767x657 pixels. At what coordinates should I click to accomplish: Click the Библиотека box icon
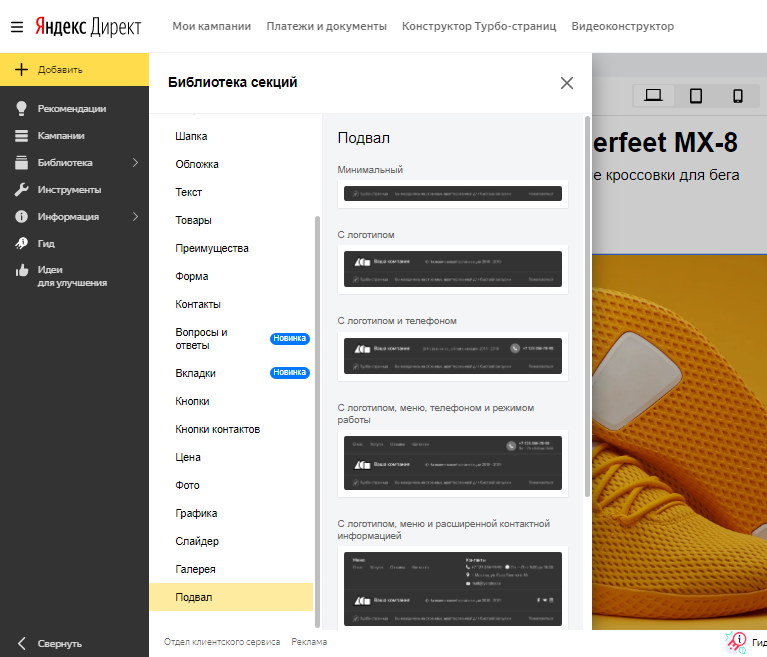tap(22, 162)
